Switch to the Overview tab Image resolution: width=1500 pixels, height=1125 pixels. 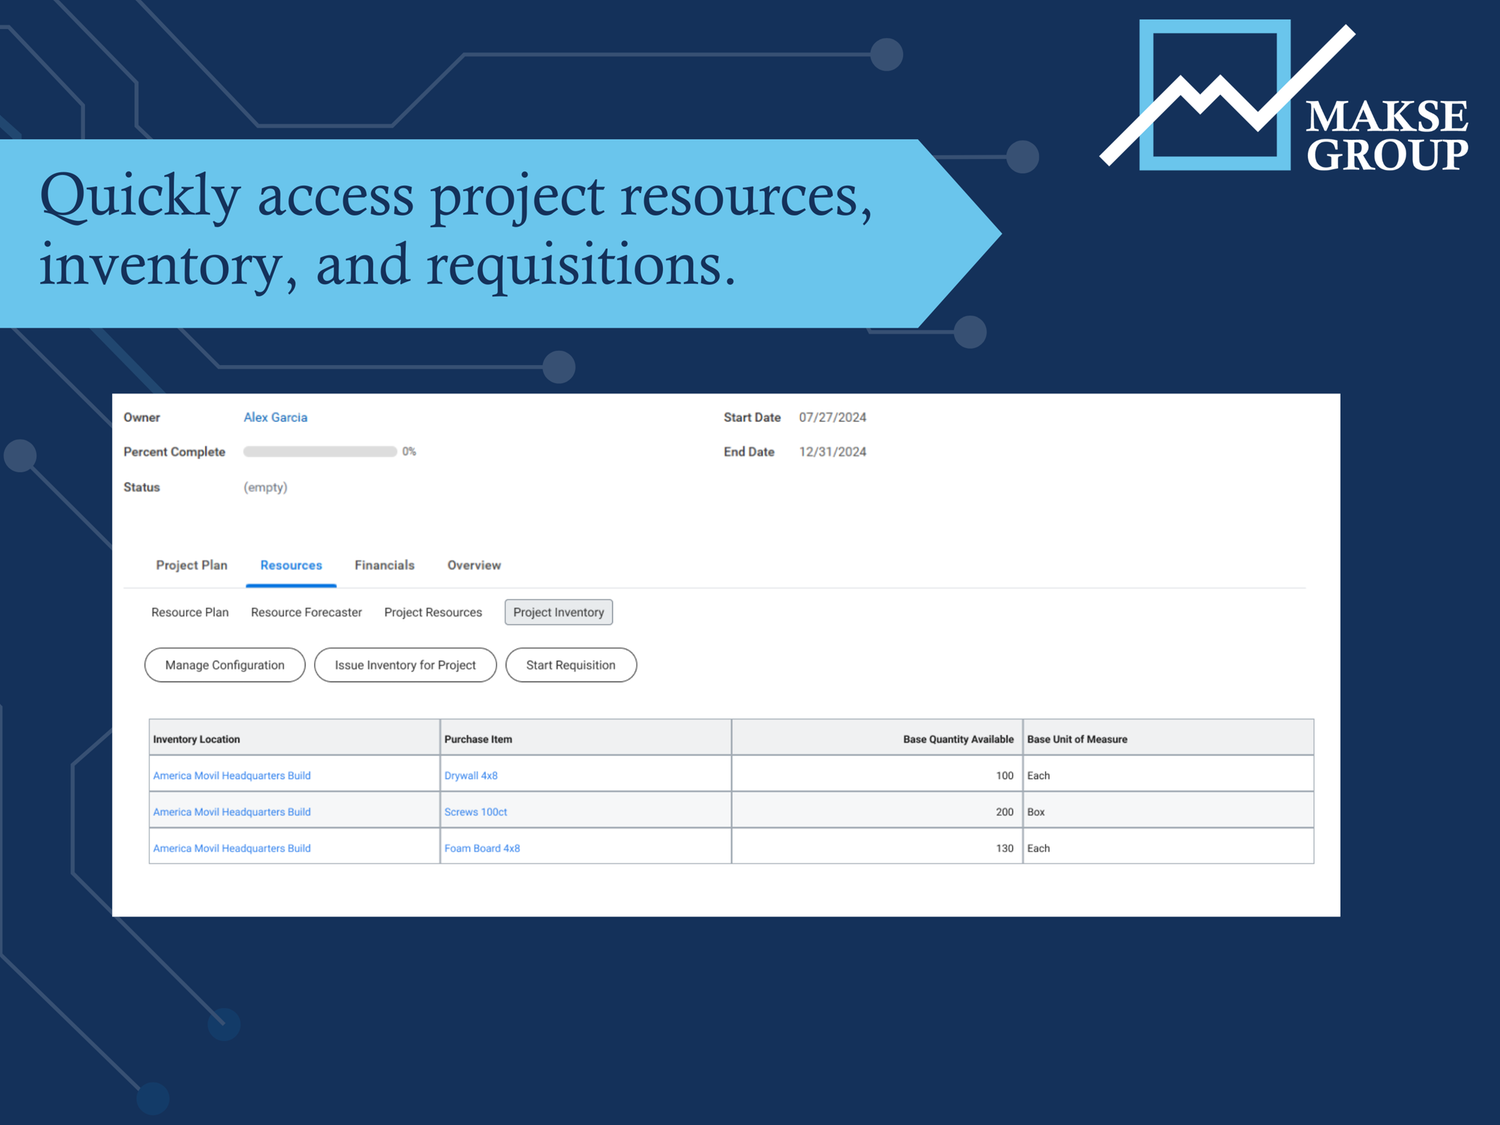473,565
